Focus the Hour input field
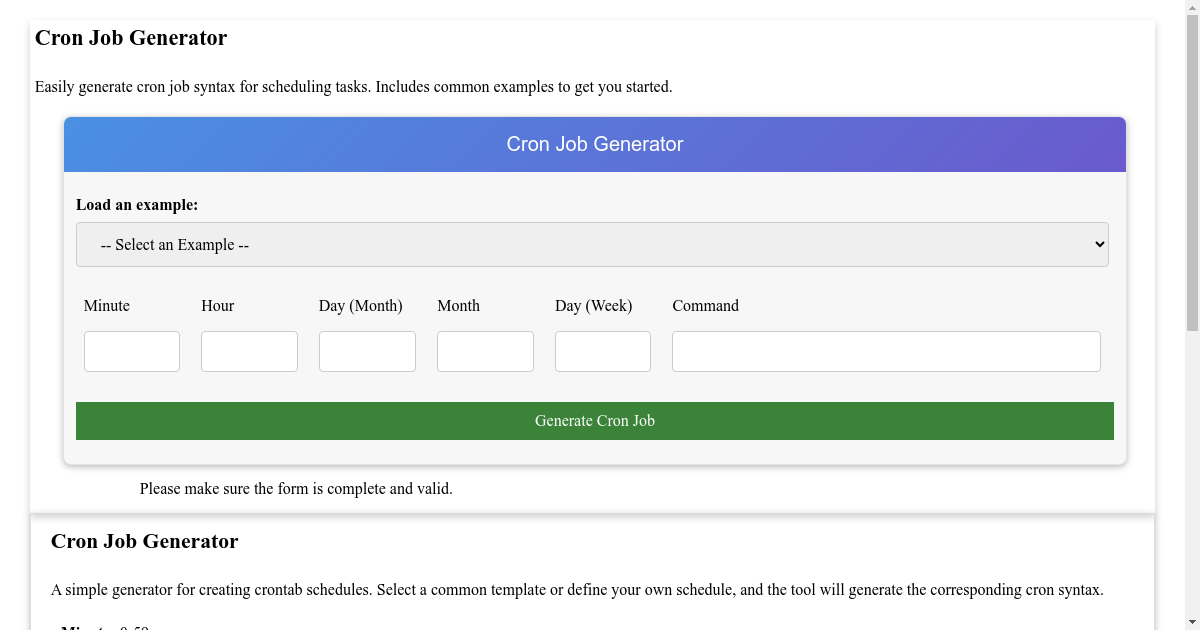This screenshot has height=630, width=1200. [x=249, y=351]
